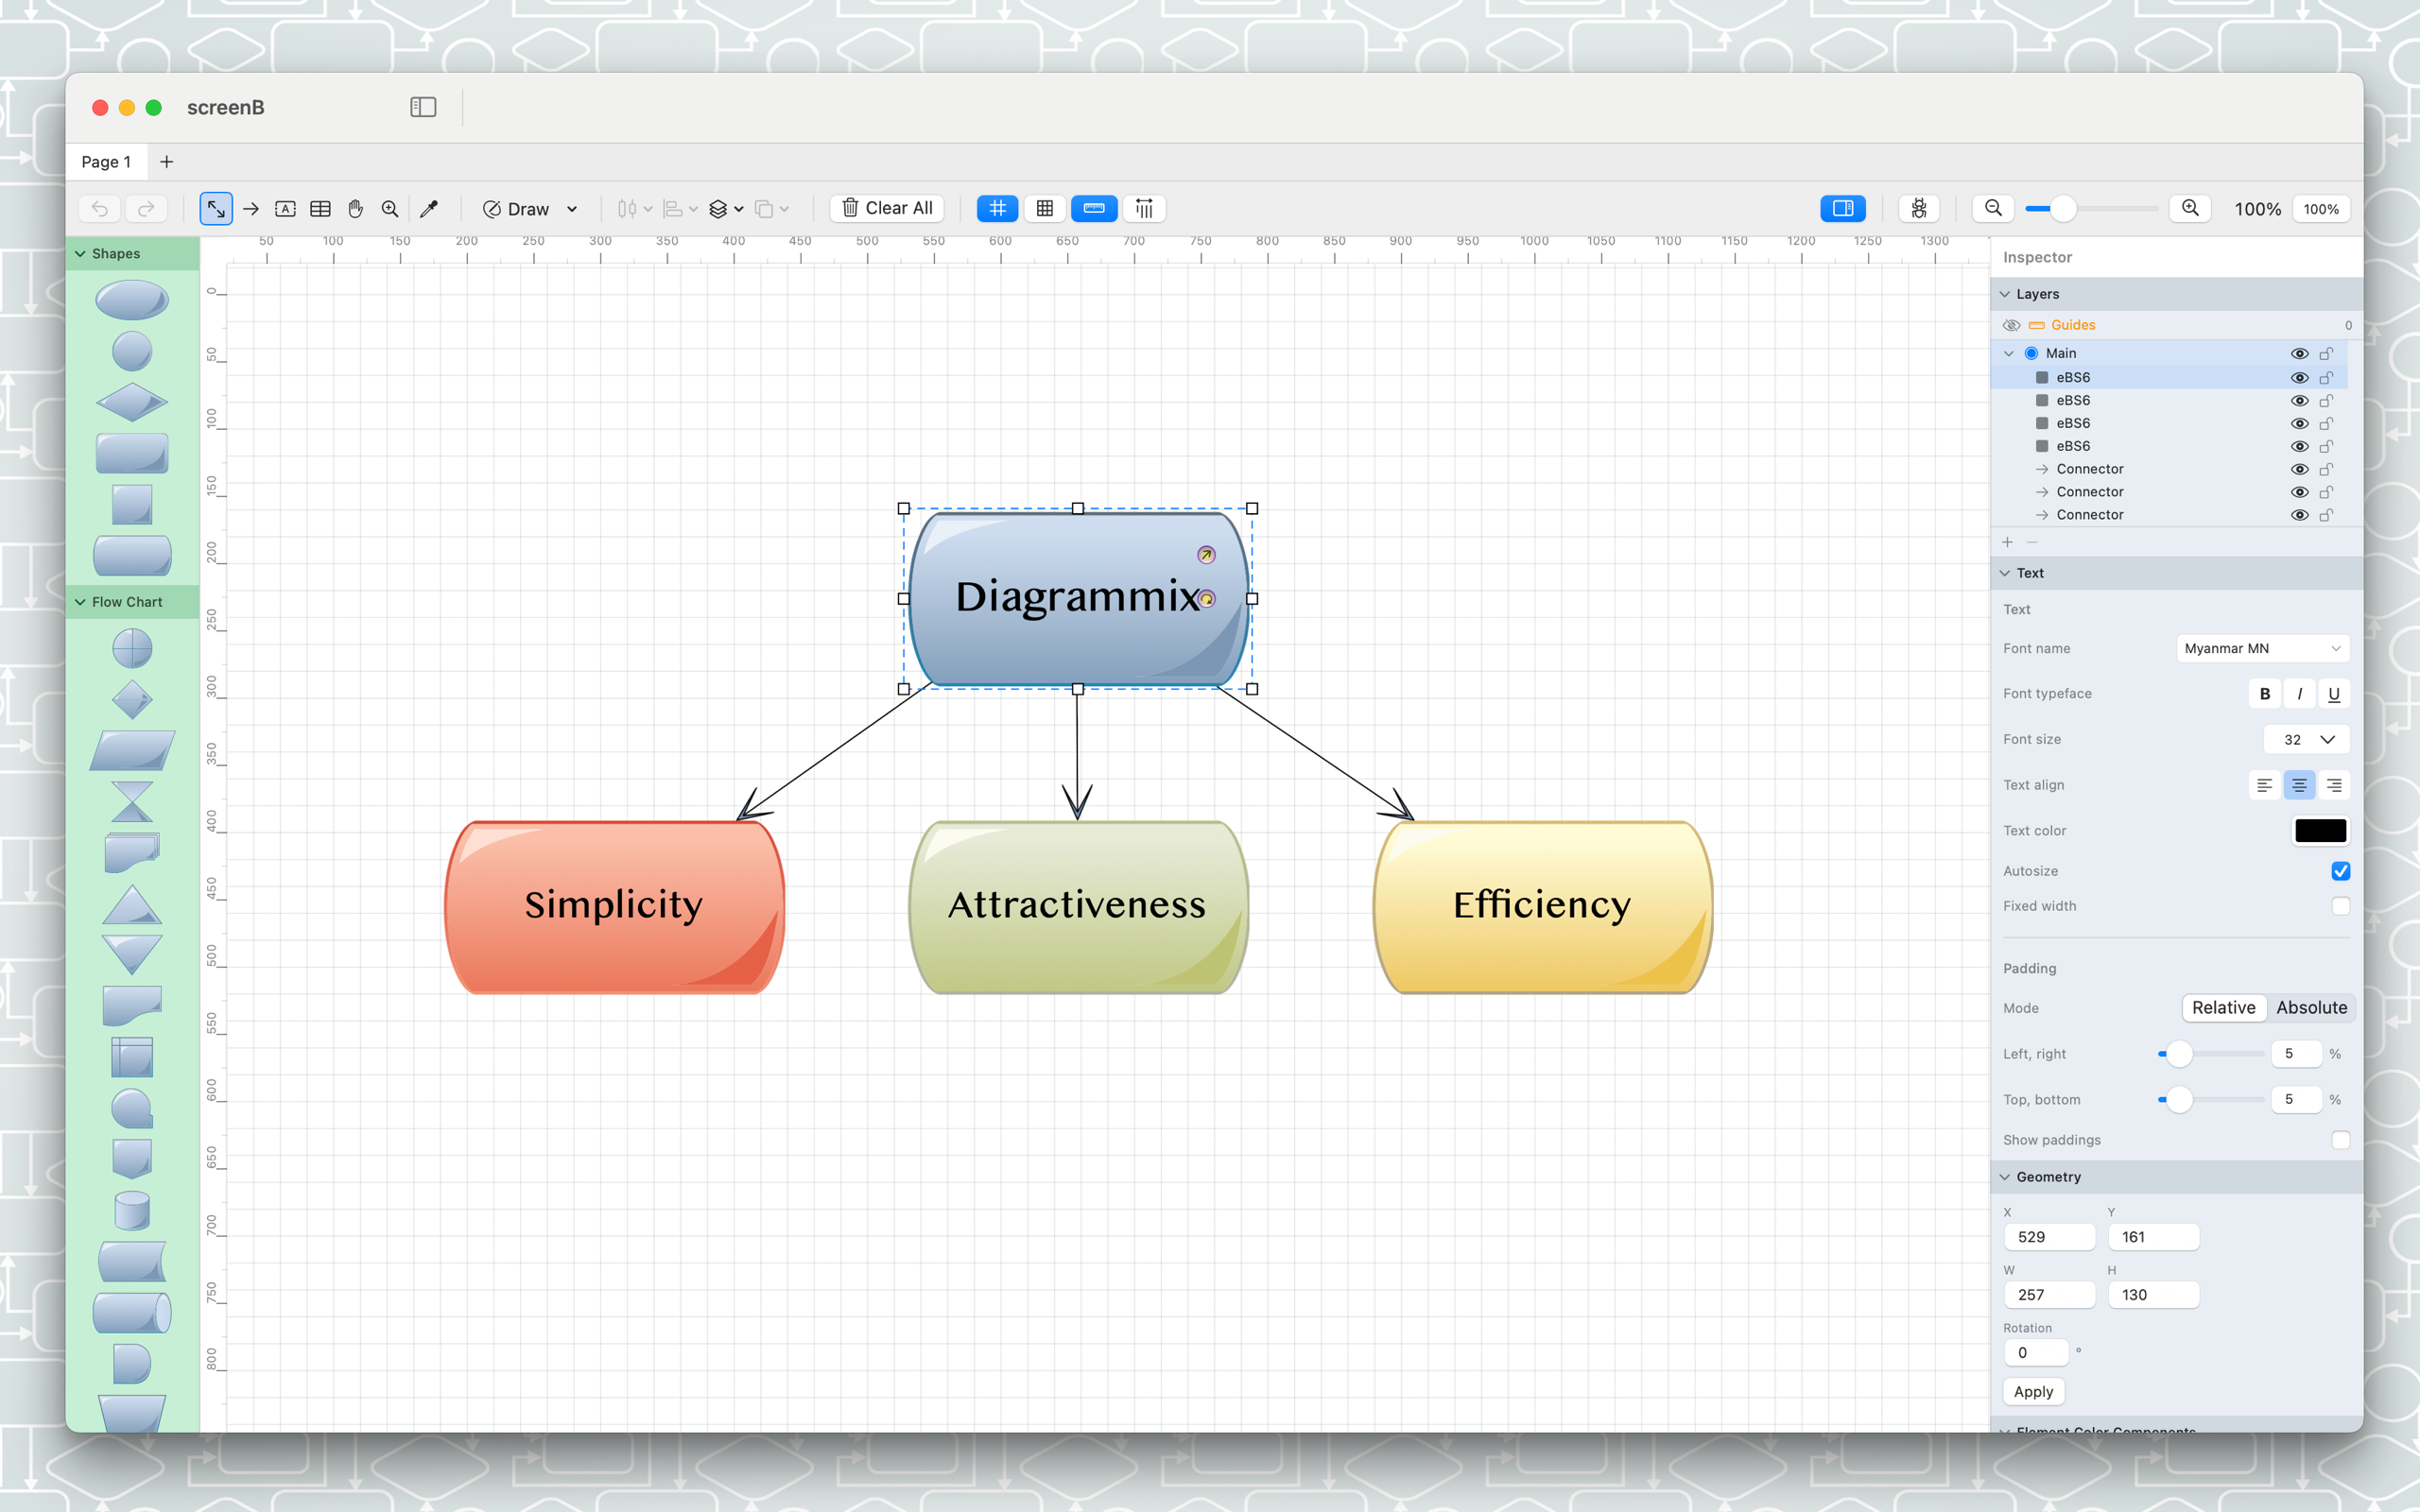The width and height of the screenshot is (2420, 1512).
Task: Hide the Main layer with its eye icon
Action: point(2299,354)
